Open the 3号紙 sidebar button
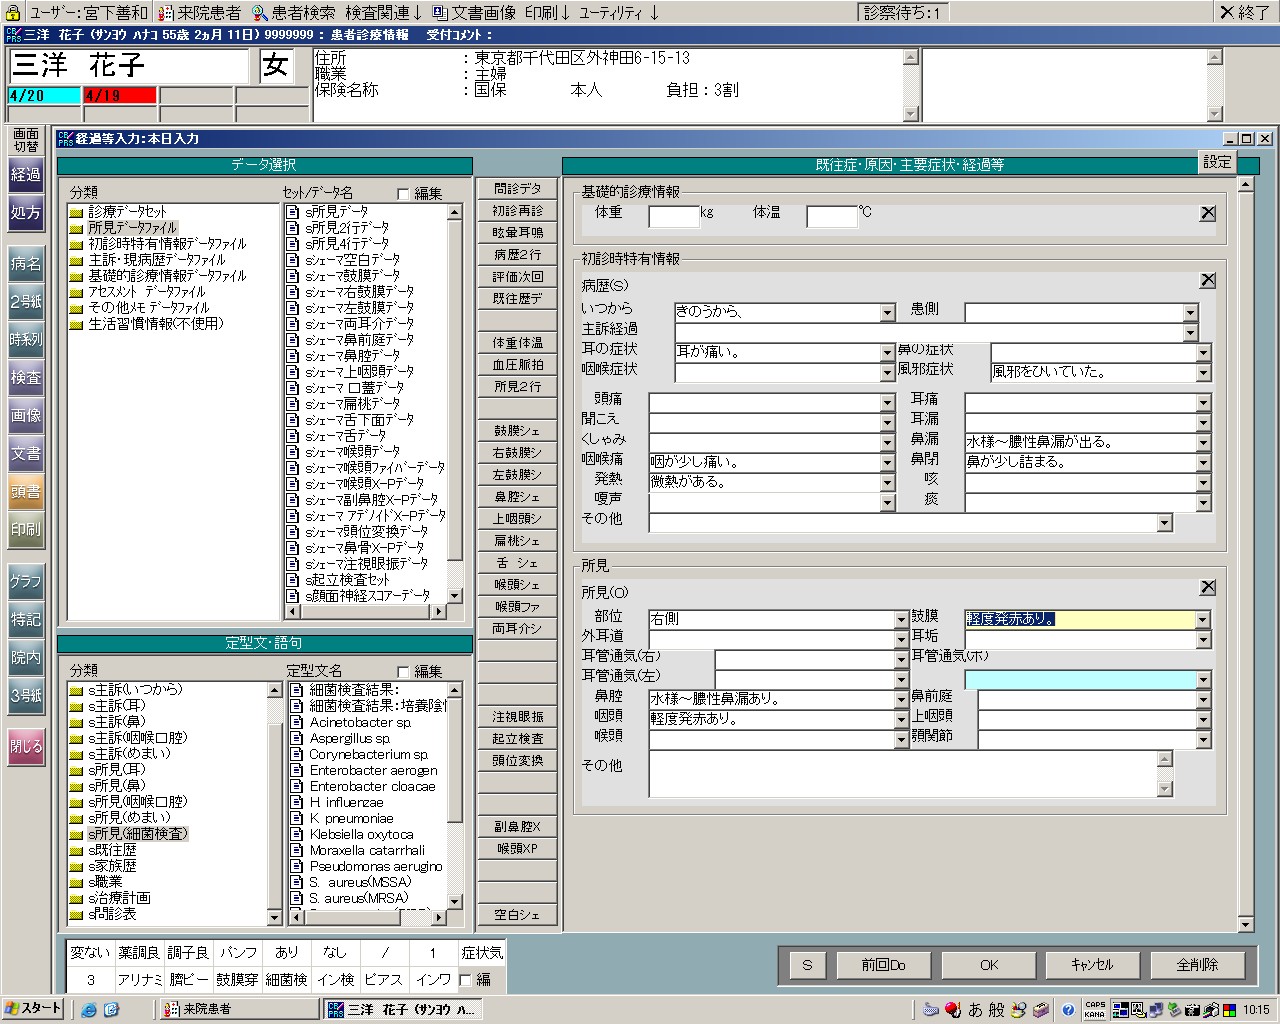 (26, 696)
